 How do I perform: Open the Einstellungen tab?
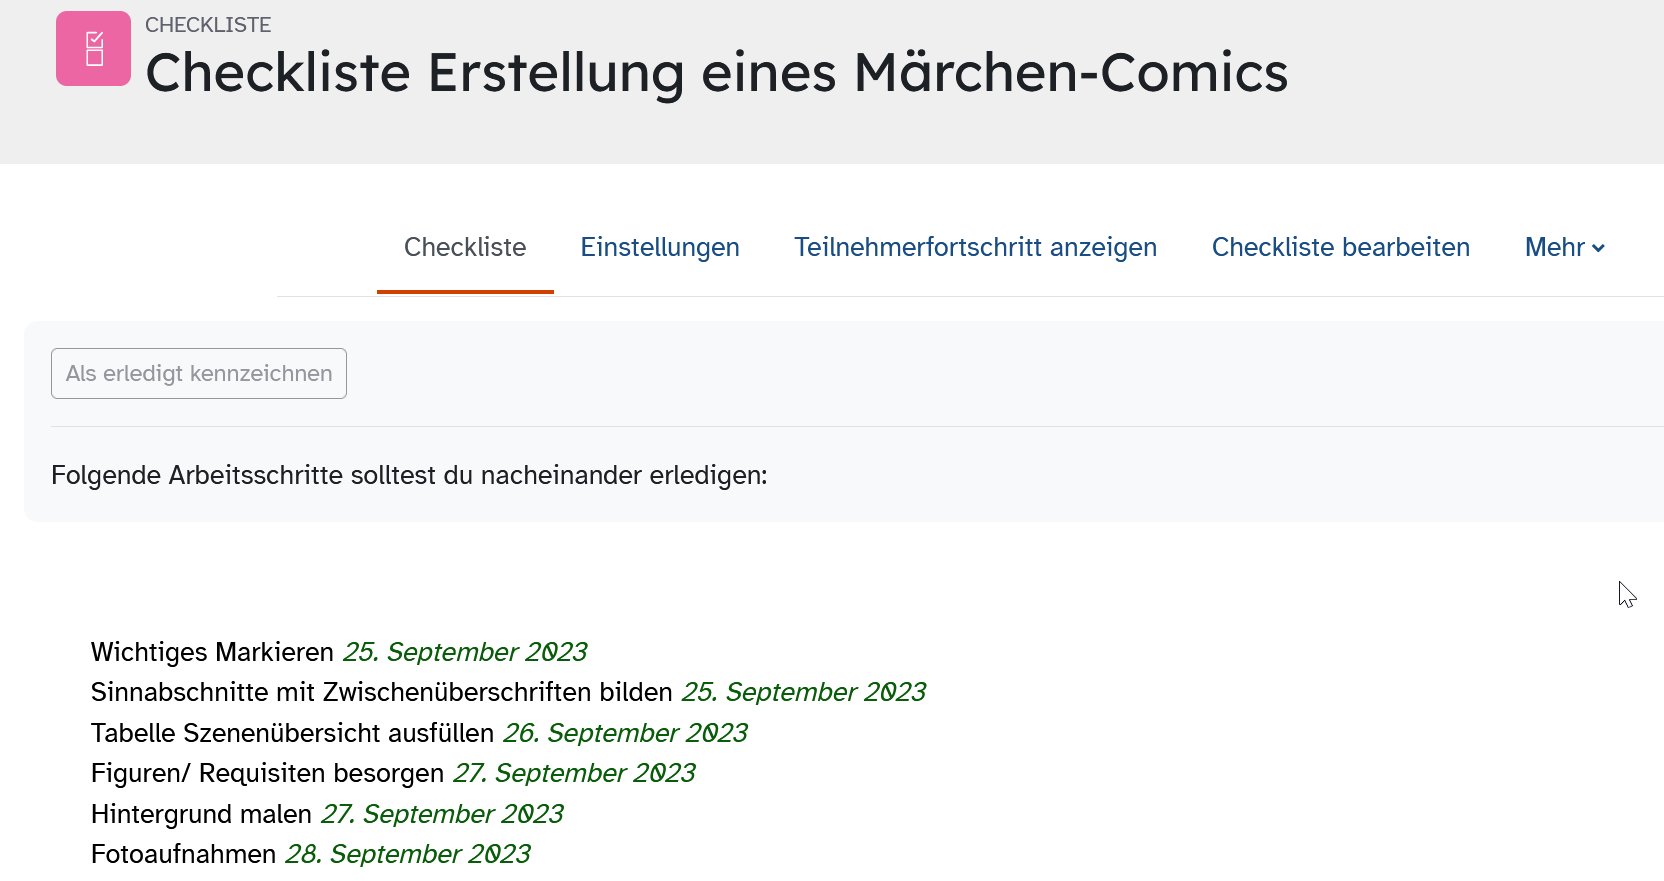click(660, 247)
